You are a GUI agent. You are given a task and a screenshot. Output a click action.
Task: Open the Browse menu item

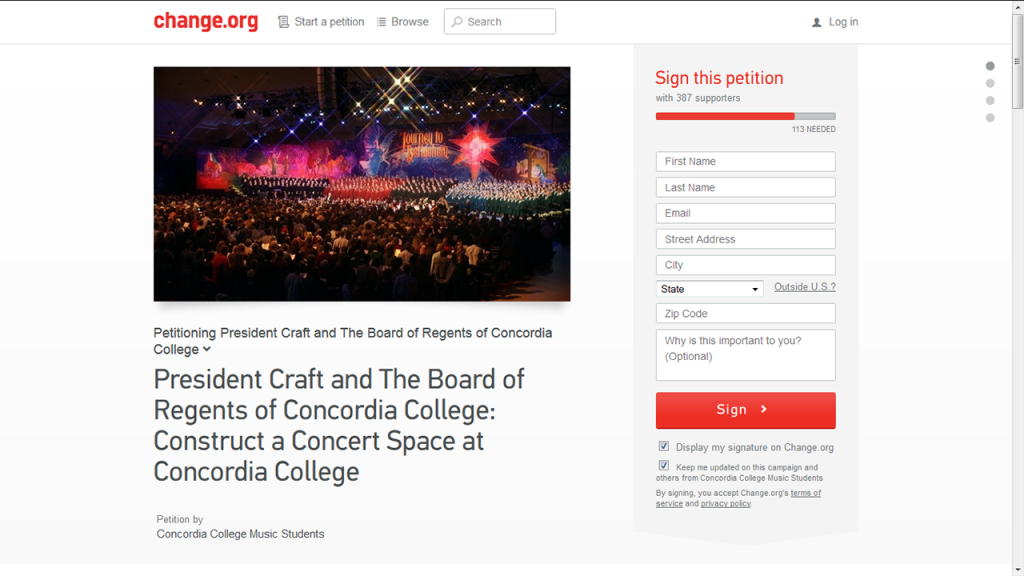point(410,22)
